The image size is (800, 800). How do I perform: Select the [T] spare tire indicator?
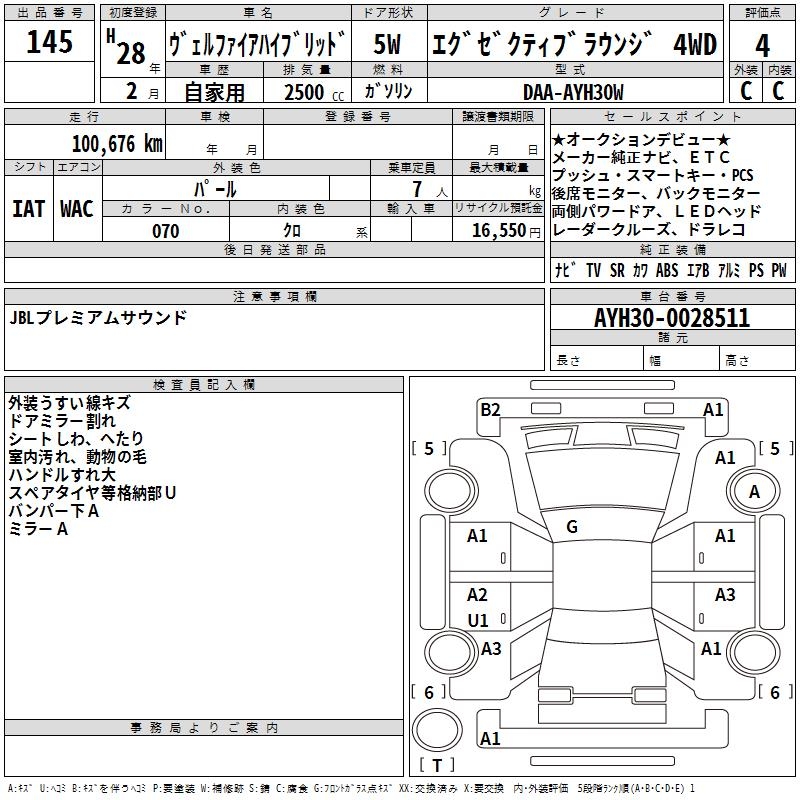[x=436, y=766]
